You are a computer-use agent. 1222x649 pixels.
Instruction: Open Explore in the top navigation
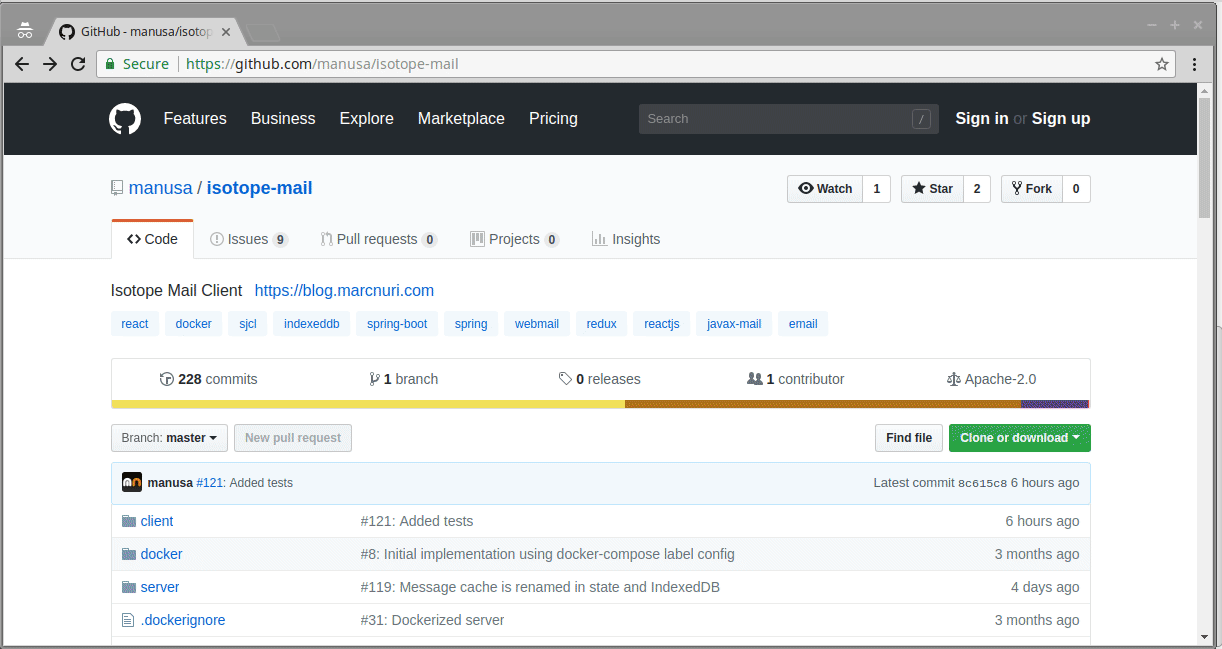coord(367,118)
